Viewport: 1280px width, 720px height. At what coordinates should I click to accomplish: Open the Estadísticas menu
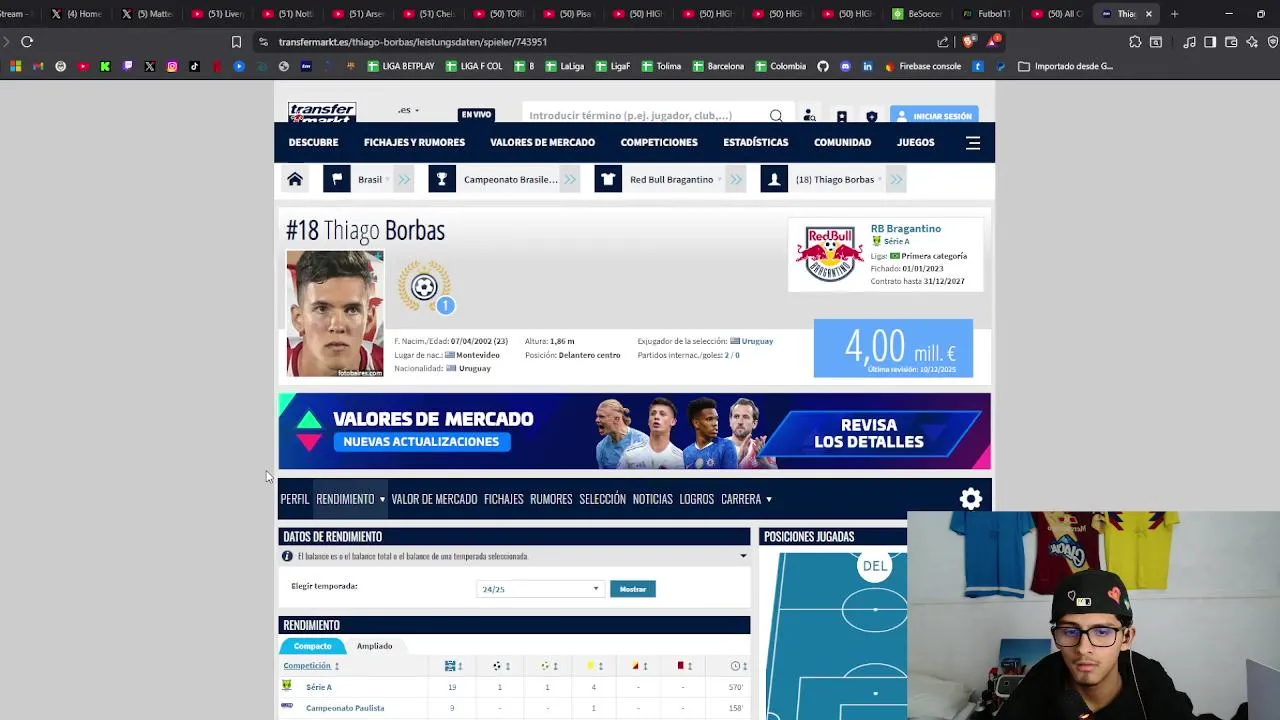(x=756, y=143)
